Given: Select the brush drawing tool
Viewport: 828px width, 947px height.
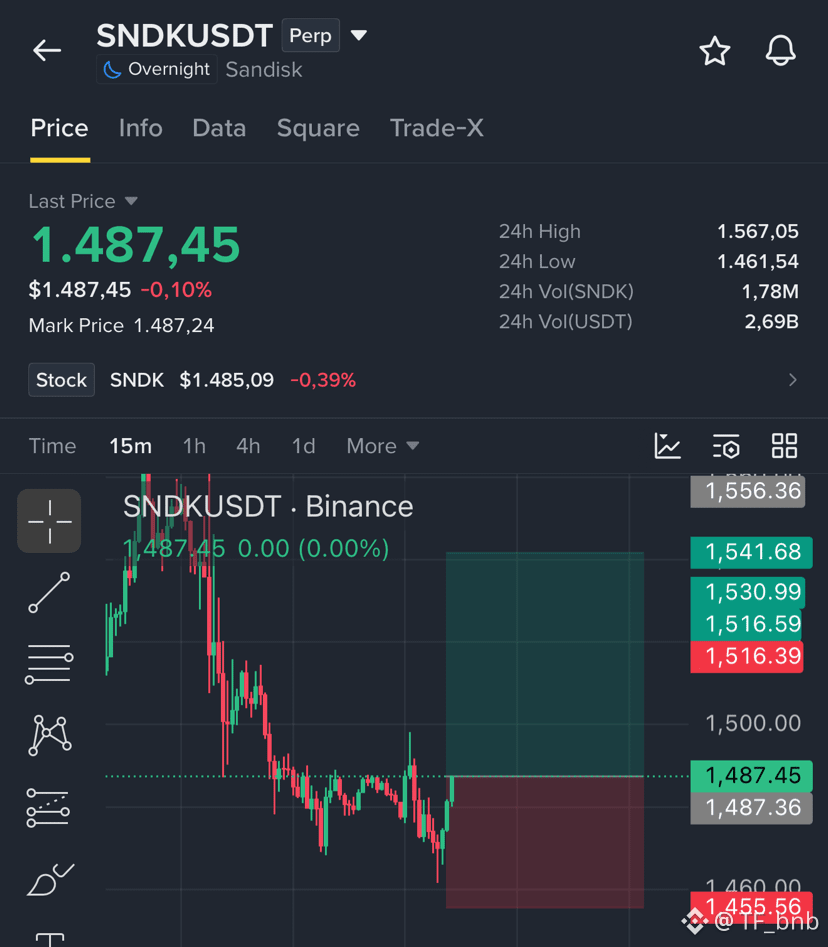Looking at the screenshot, I should [50, 879].
